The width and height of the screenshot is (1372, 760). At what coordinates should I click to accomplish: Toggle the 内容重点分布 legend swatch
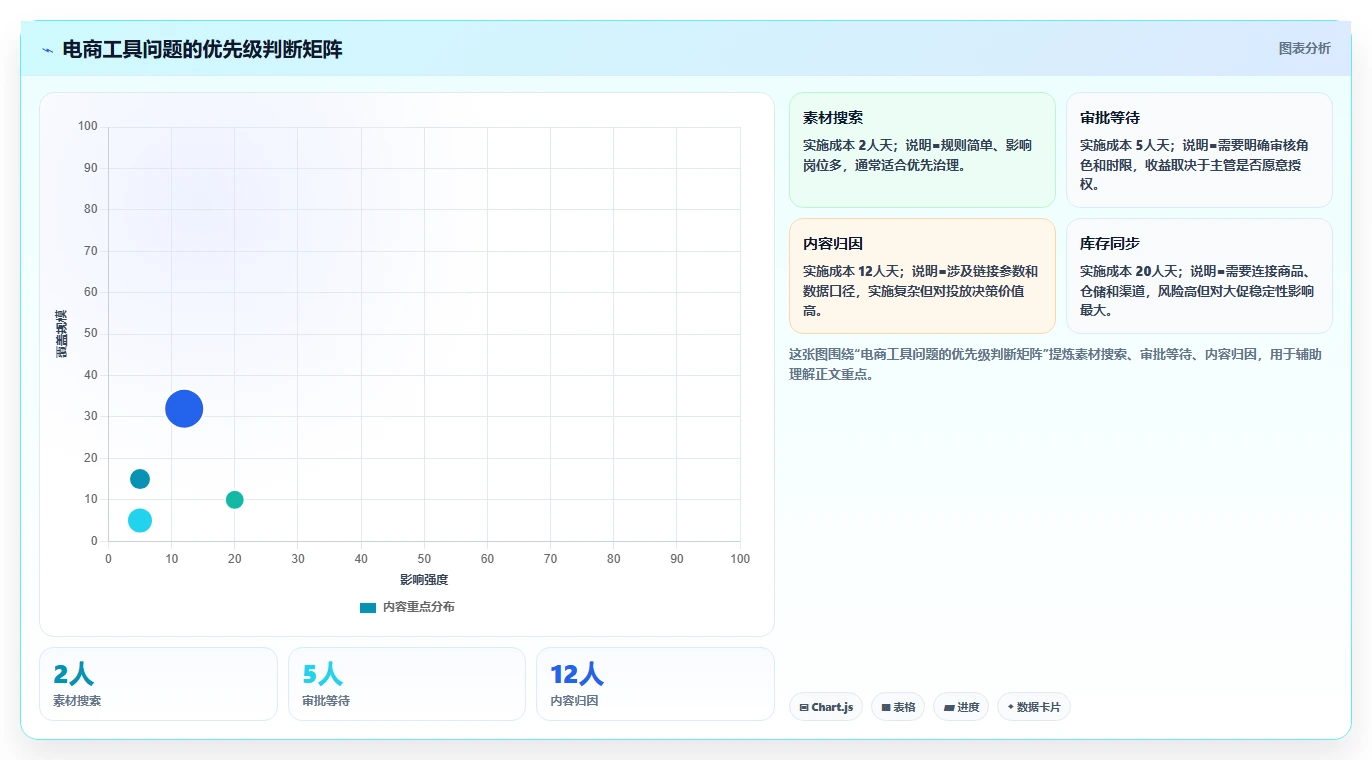pos(368,607)
